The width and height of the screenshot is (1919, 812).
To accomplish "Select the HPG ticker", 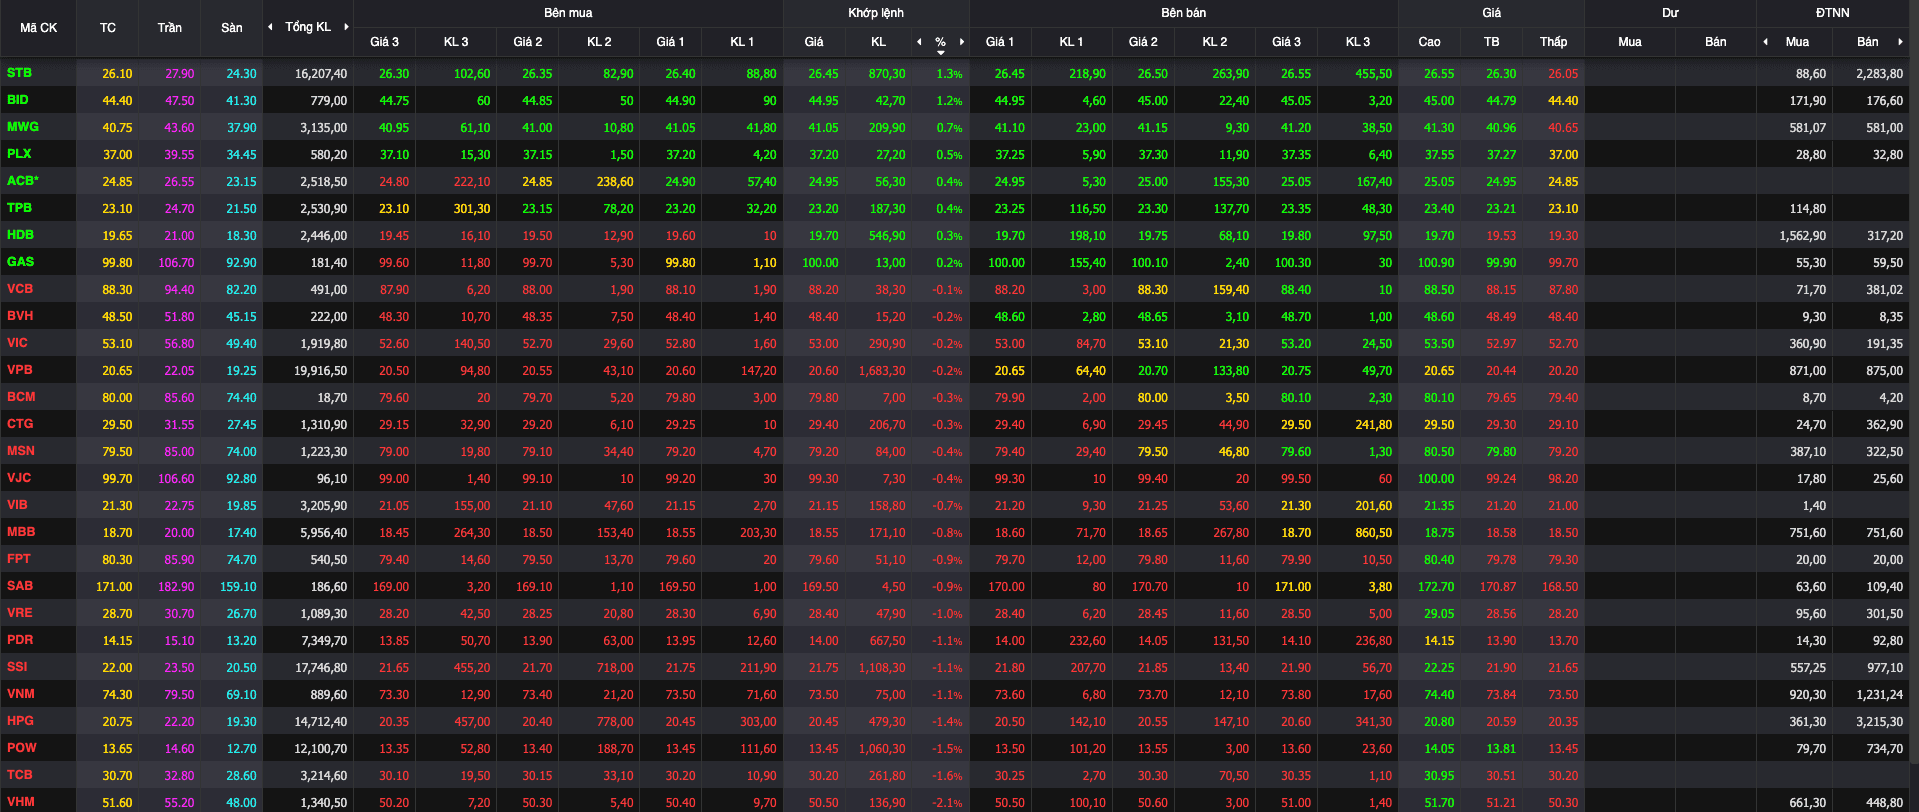I will 20,721.
